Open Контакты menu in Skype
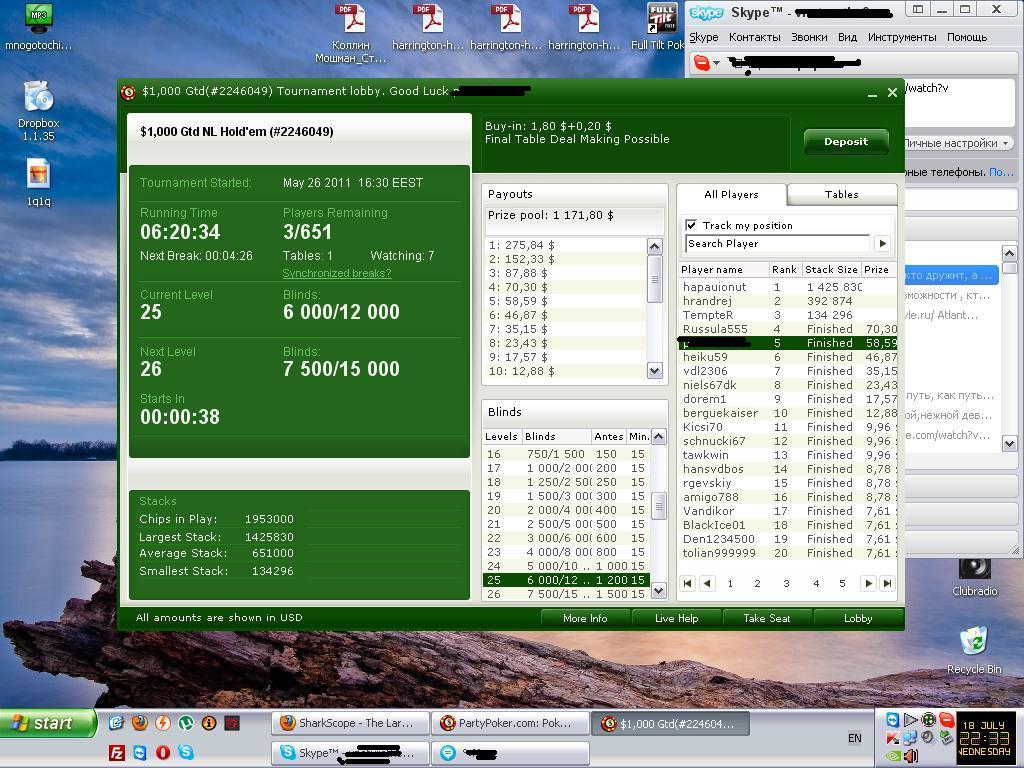This screenshot has width=1024, height=768. tap(754, 37)
